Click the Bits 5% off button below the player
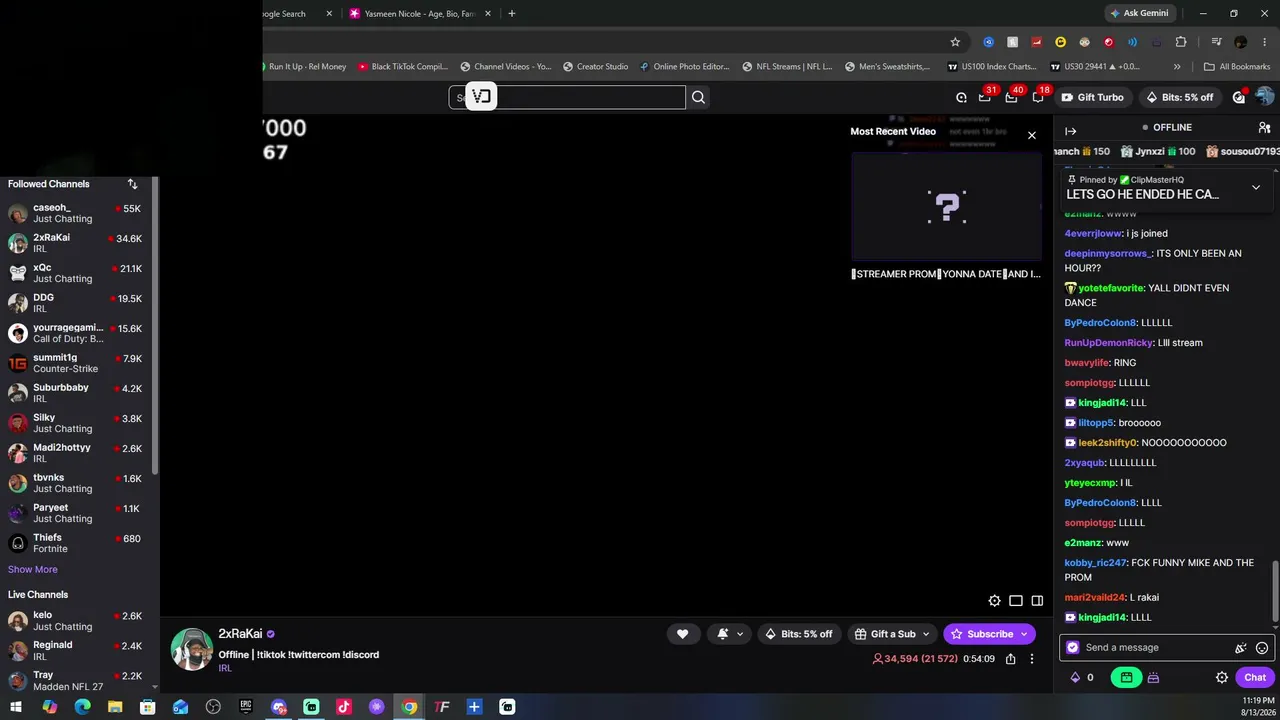 tap(798, 634)
